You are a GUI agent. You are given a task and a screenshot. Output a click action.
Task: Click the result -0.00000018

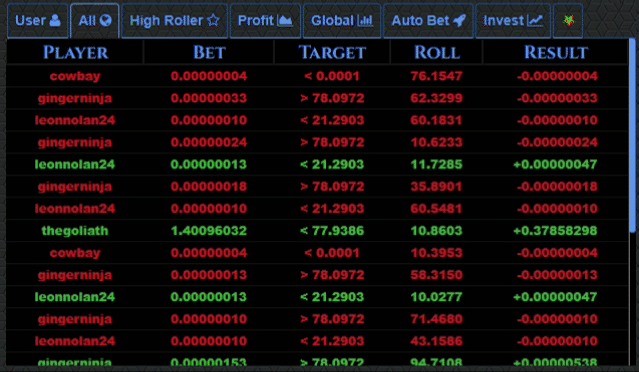tap(557, 187)
